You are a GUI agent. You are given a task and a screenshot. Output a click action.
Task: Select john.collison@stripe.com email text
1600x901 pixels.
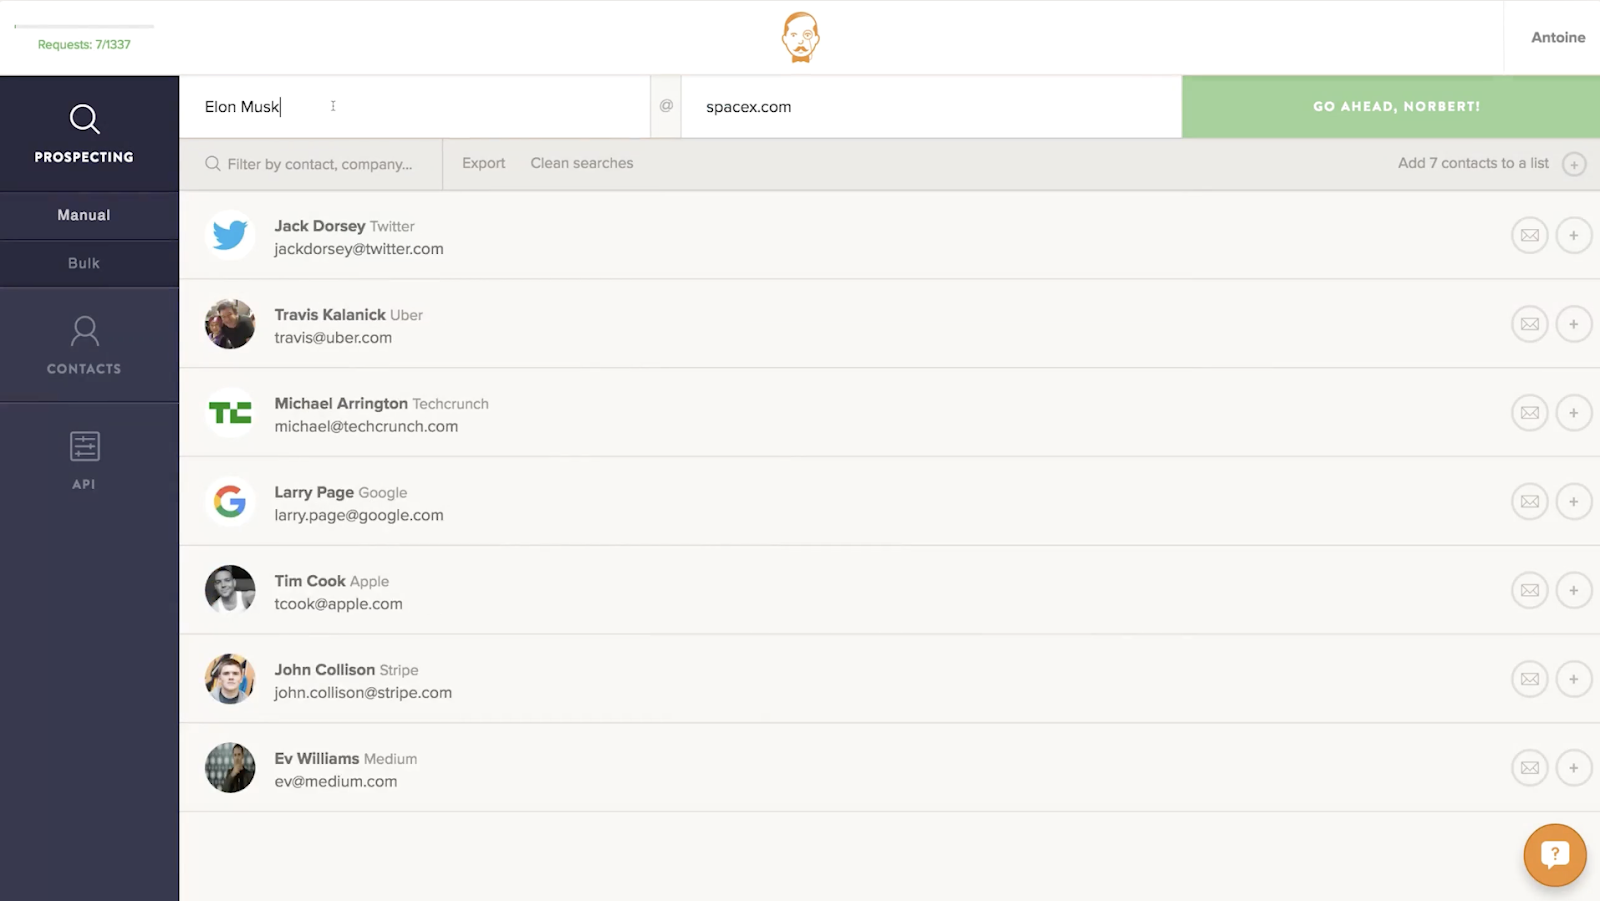pos(363,692)
